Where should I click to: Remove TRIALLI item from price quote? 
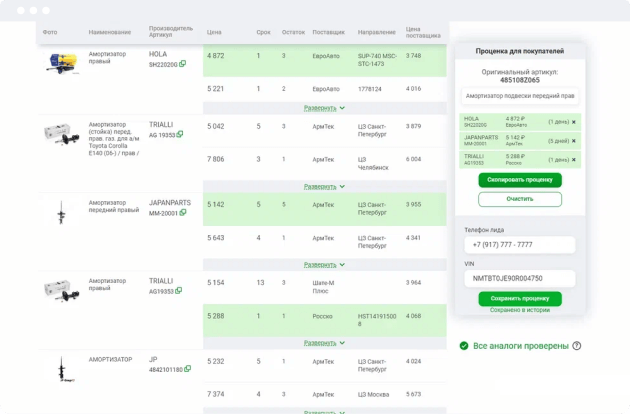(x=574, y=159)
